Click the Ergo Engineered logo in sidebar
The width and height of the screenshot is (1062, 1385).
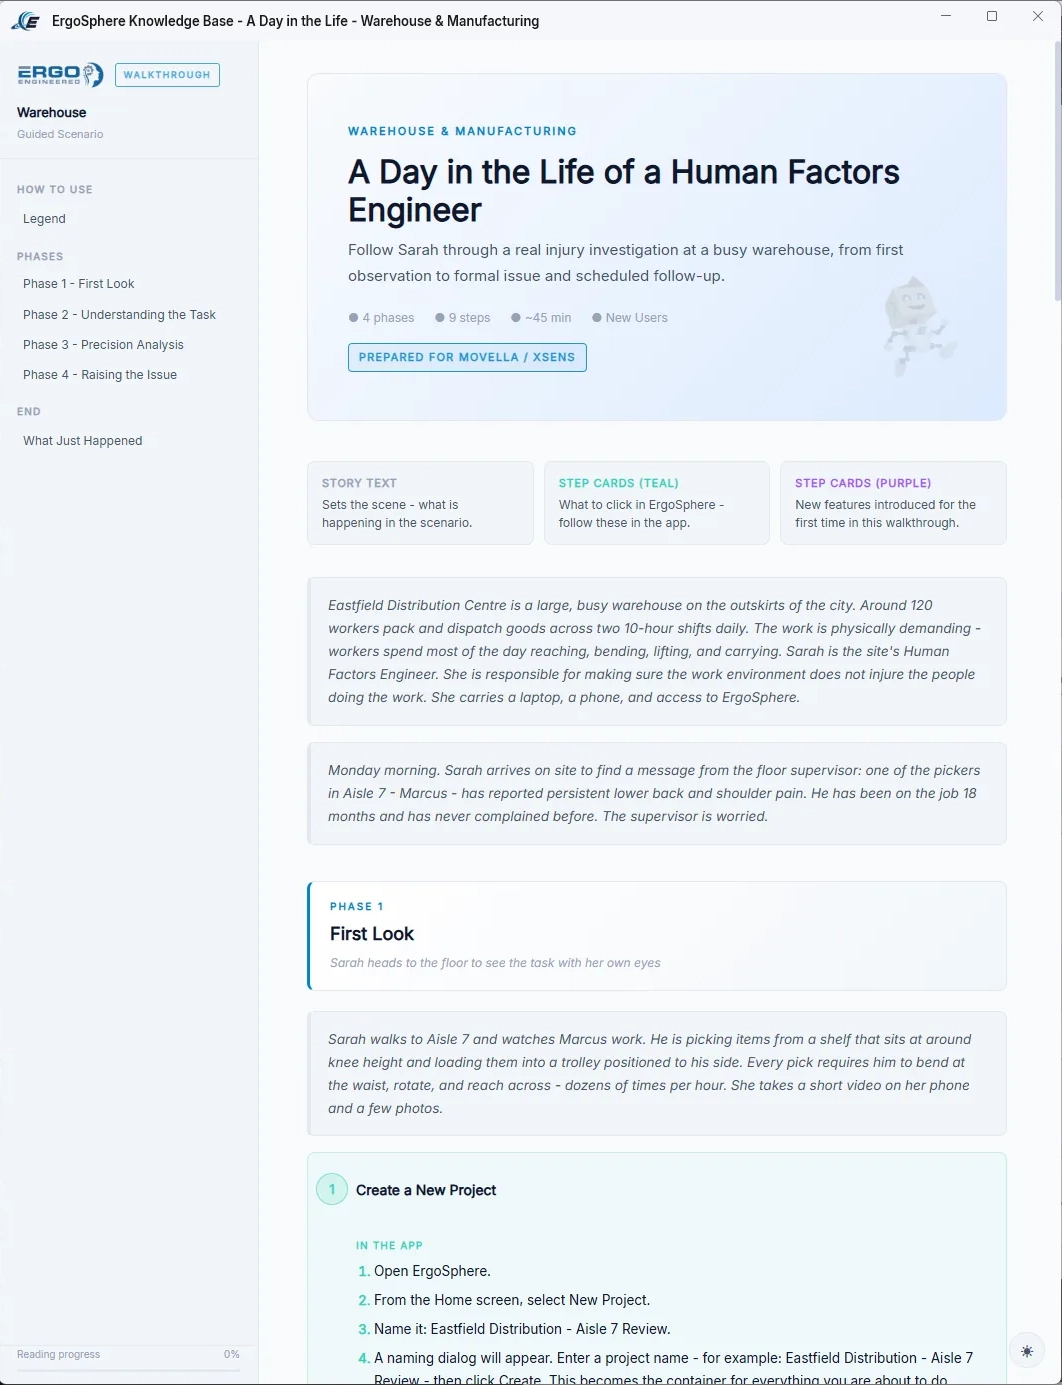(60, 75)
